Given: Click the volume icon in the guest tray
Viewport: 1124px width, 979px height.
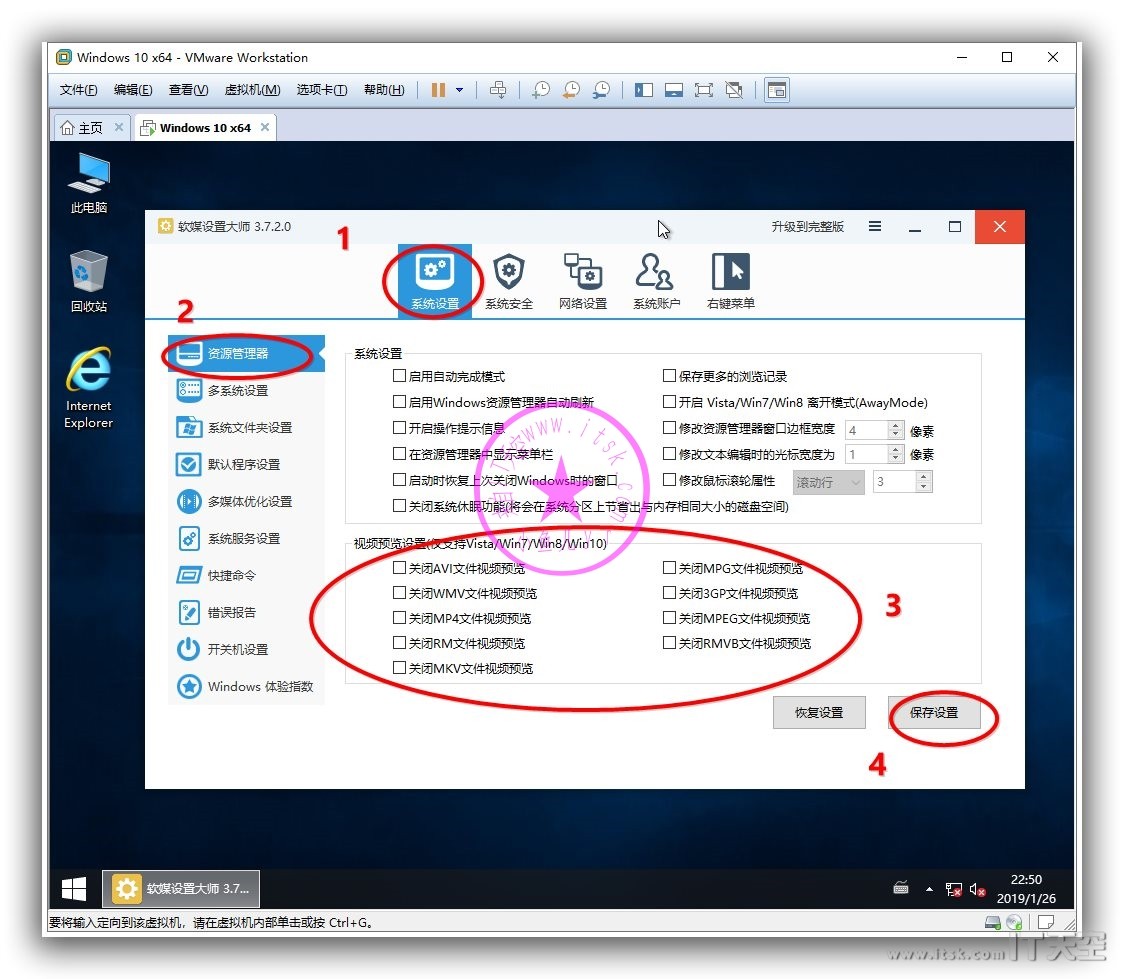Looking at the screenshot, I should click(977, 889).
